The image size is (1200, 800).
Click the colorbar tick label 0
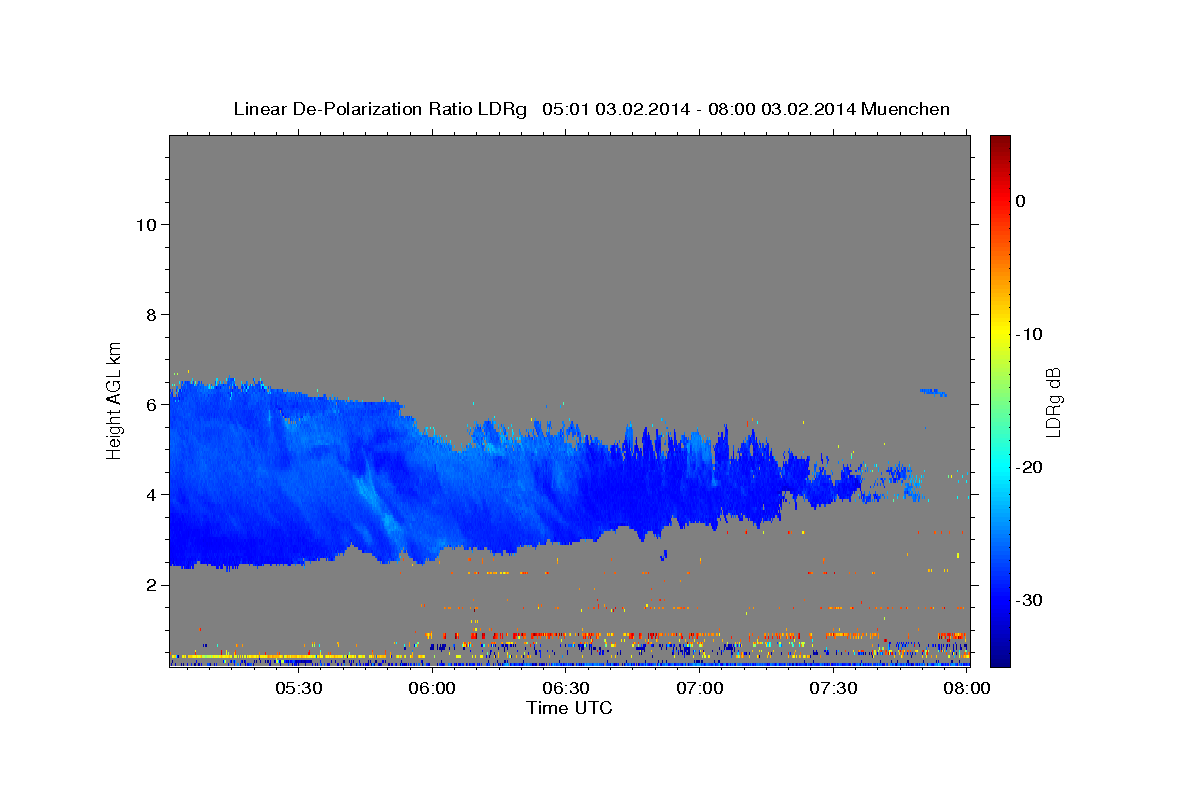[1021, 201]
